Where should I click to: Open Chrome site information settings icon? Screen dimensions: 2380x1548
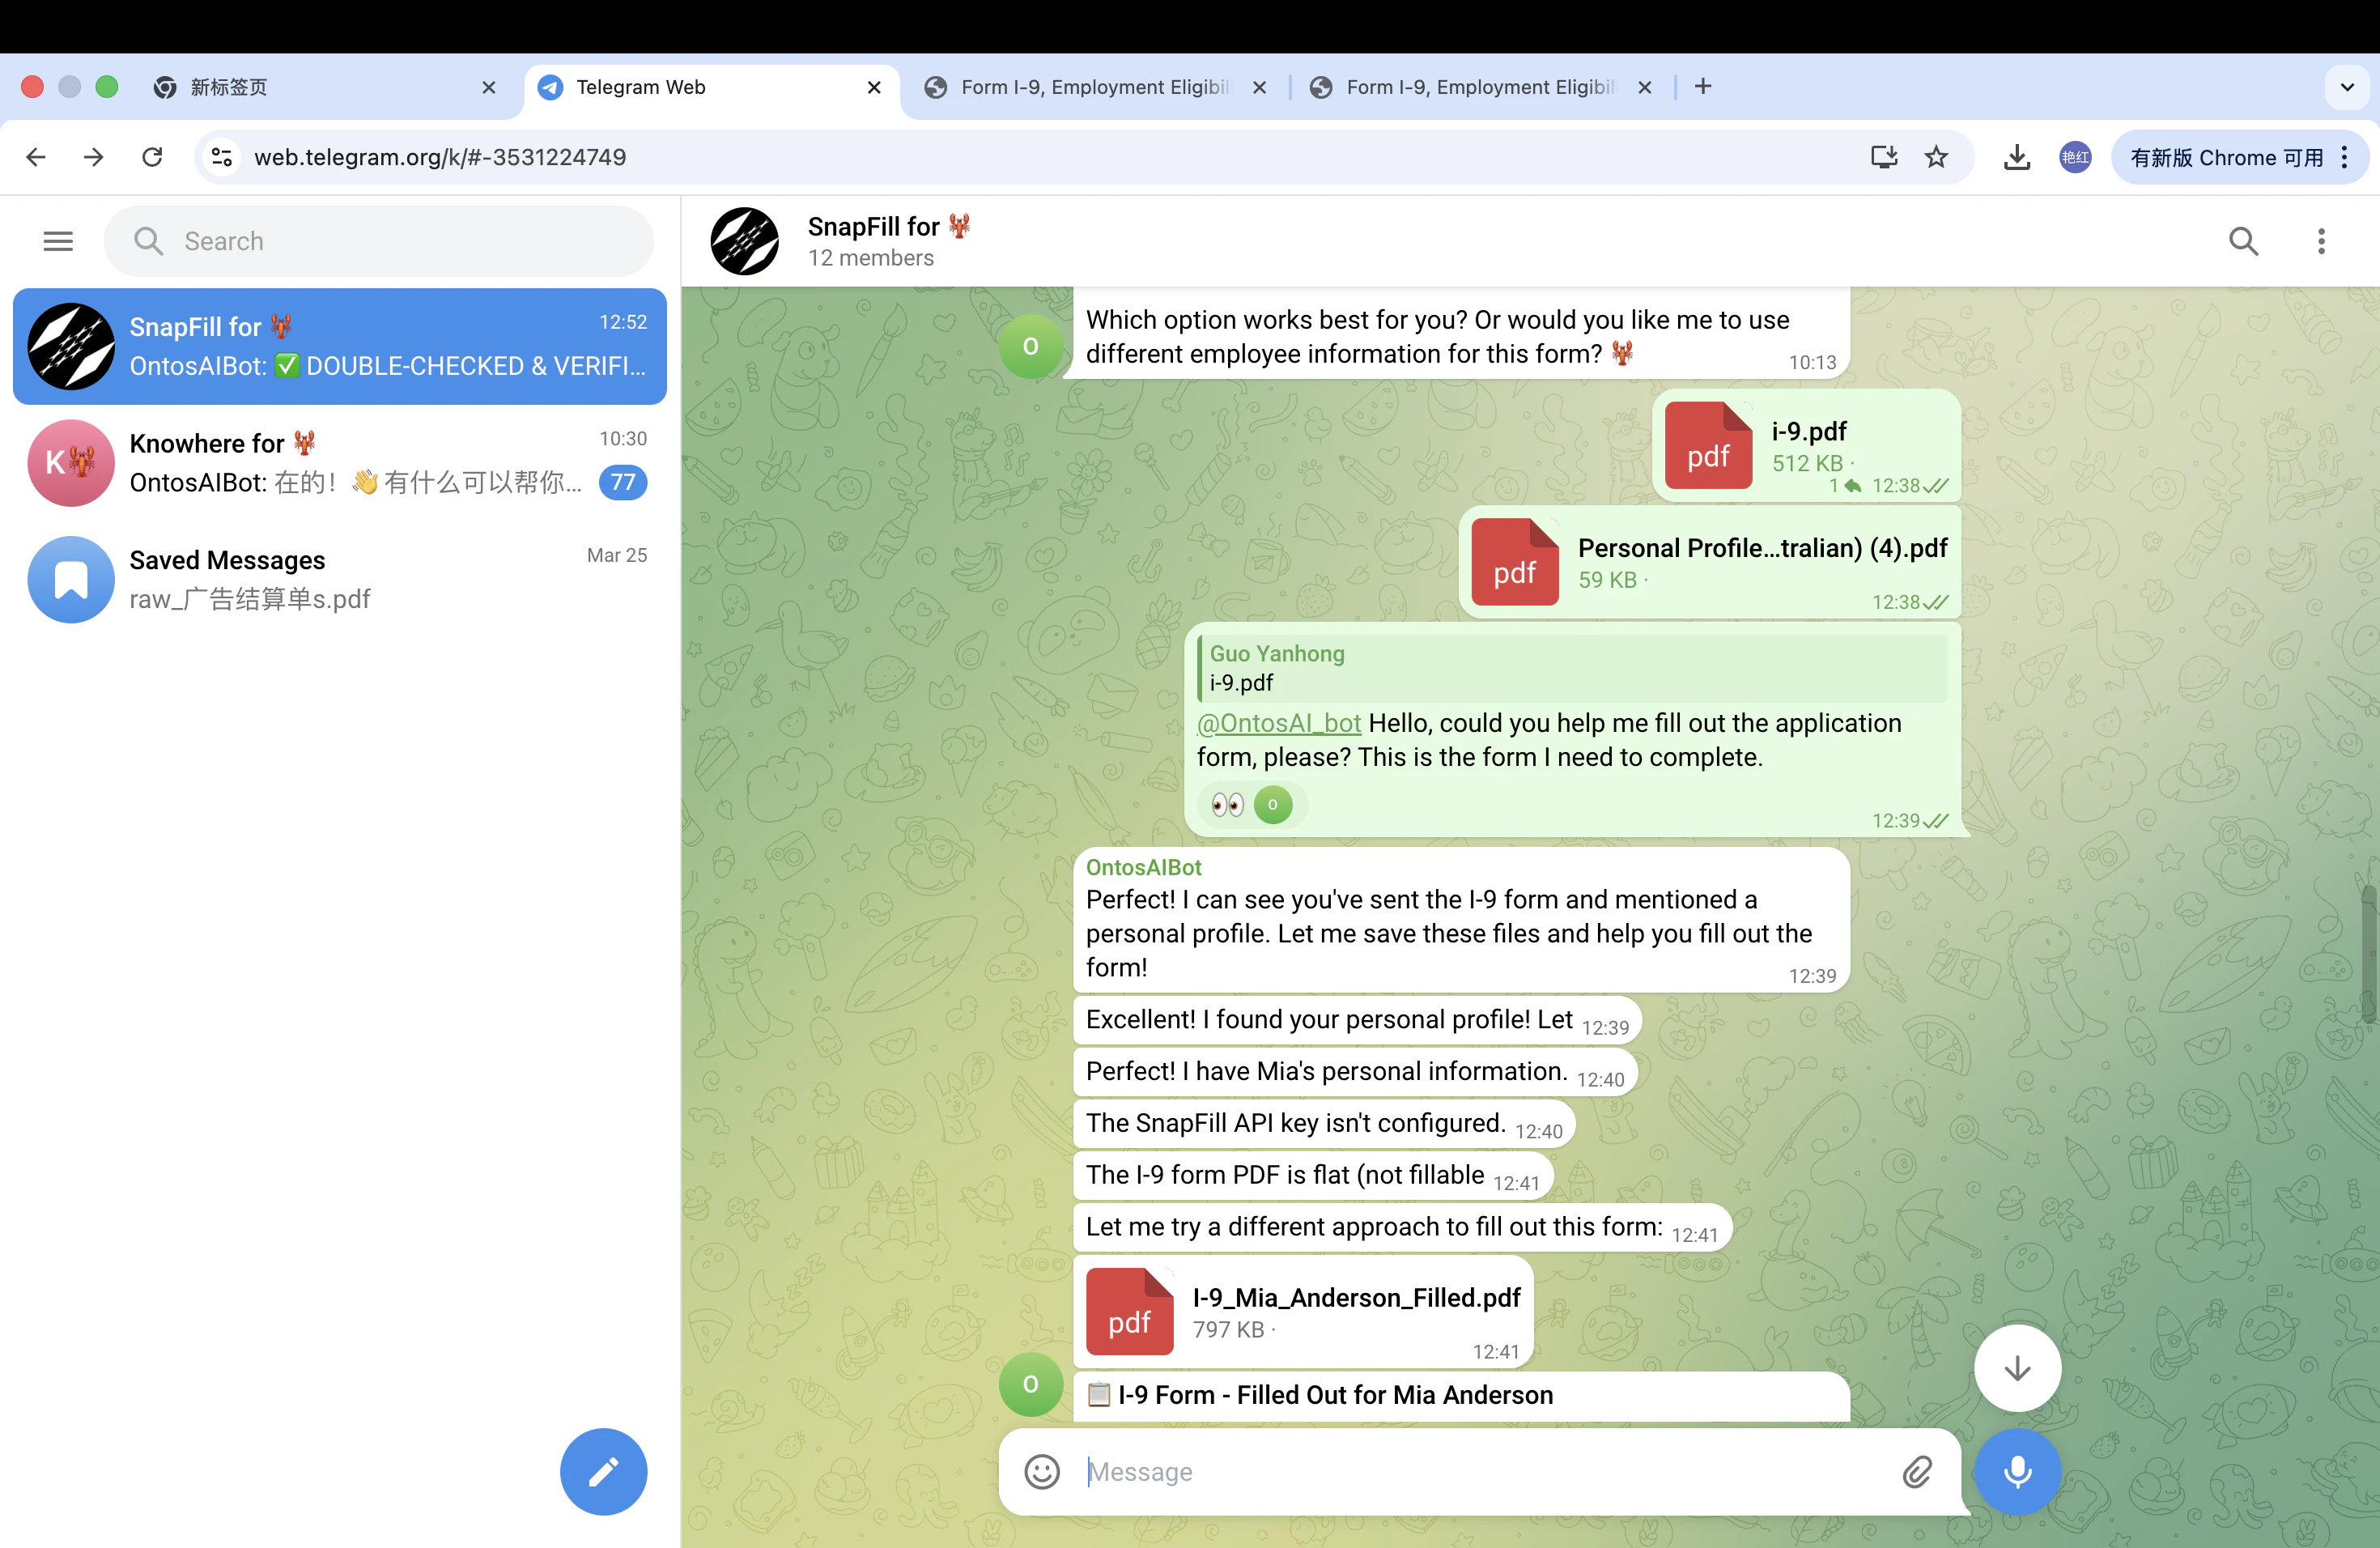(222, 157)
